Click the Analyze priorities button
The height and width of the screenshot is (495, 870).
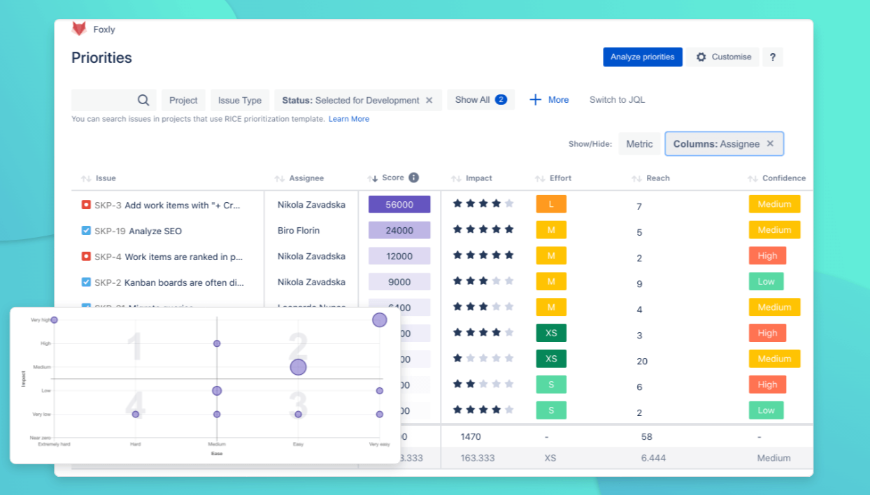click(643, 57)
